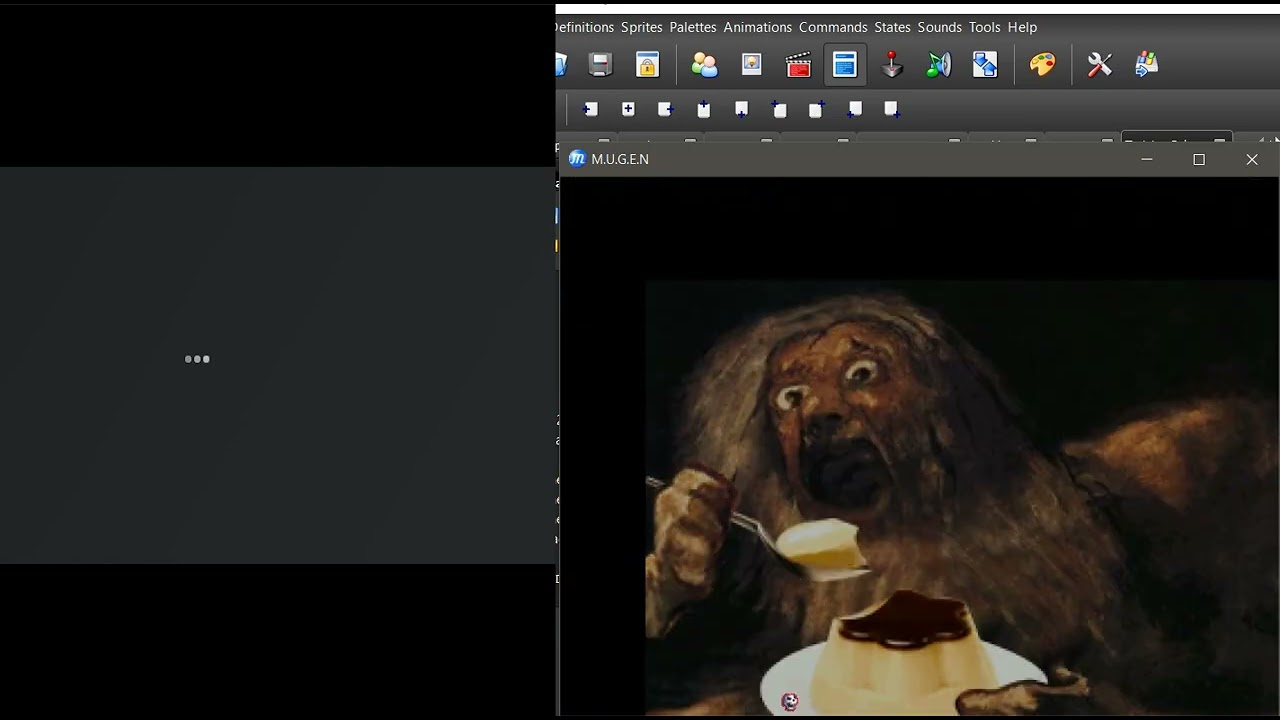Close the M.U.G.E.N window
This screenshot has width=1280, height=720.
1252,159
